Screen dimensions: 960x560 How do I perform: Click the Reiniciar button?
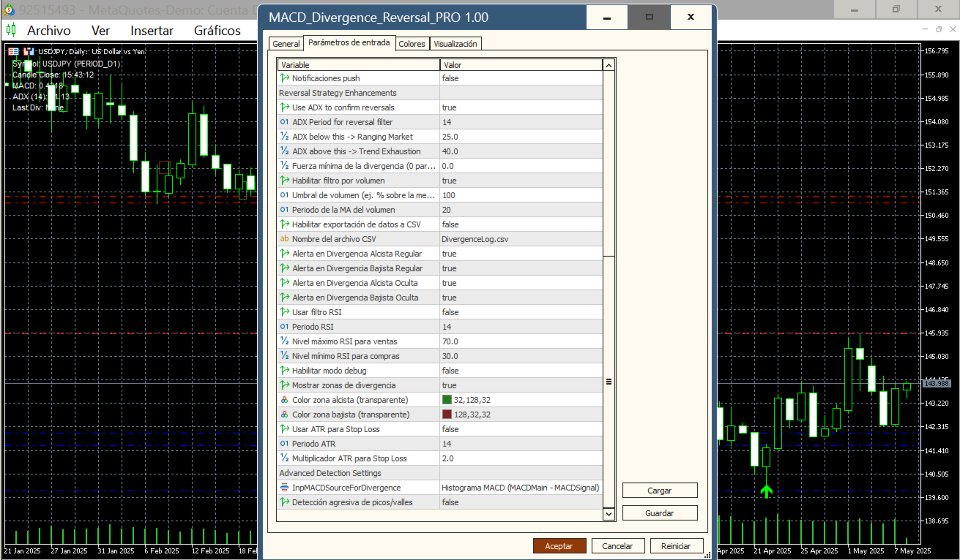click(676, 546)
